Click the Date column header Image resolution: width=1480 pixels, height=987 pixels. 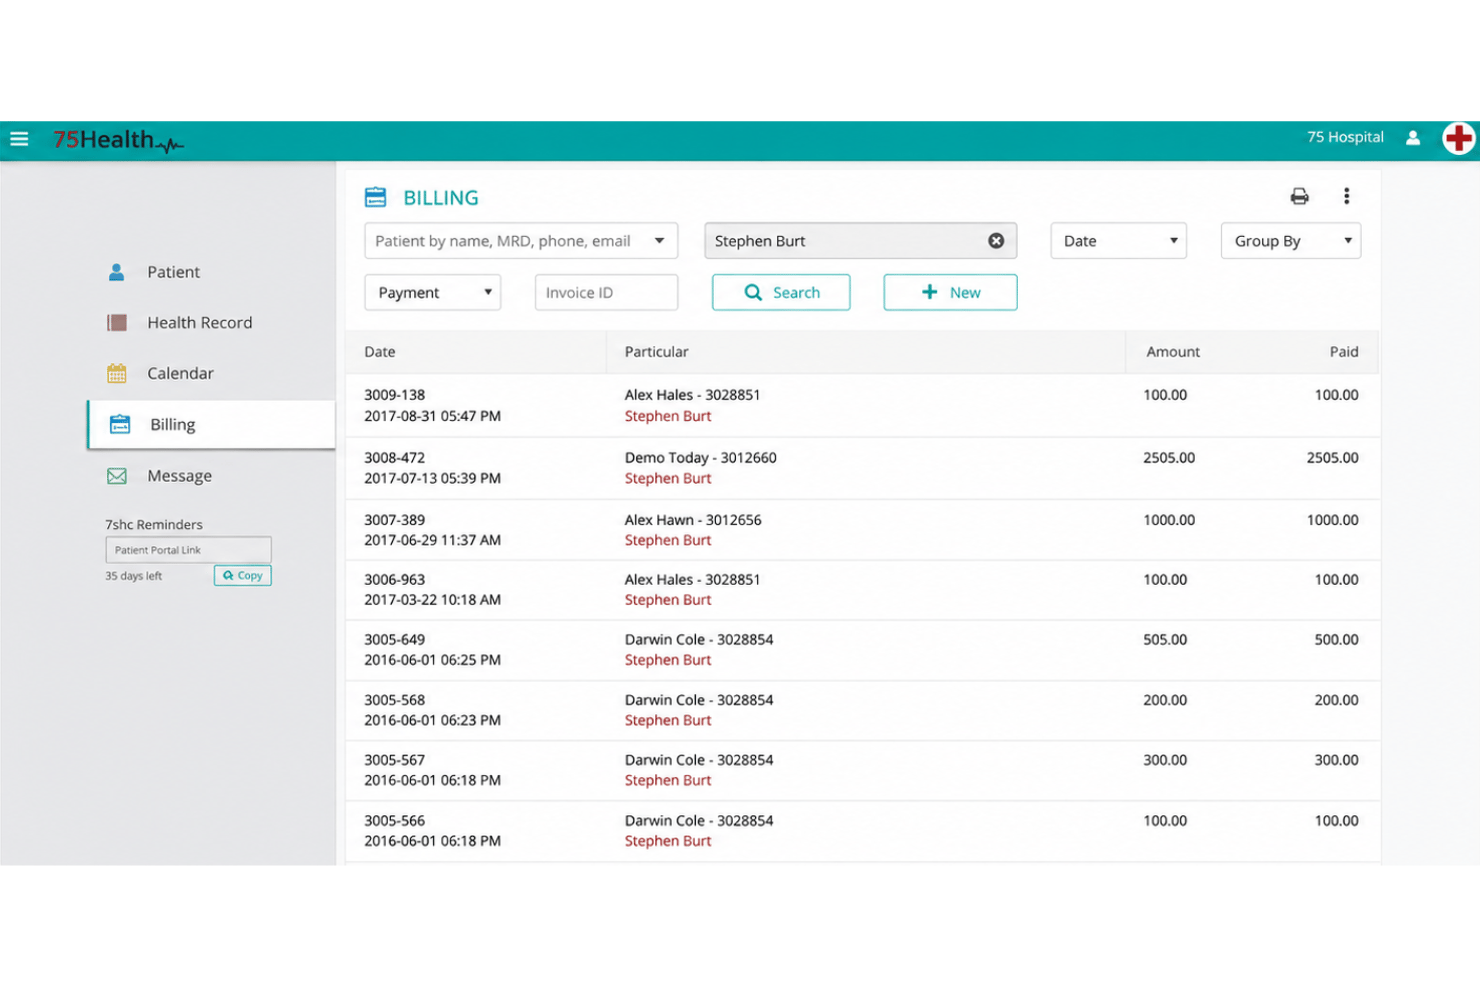click(379, 352)
